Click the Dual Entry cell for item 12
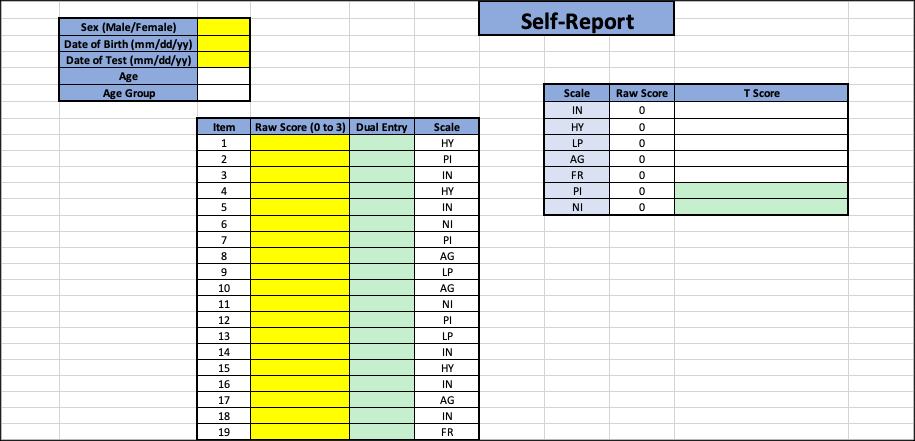The image size is (915, 441). click(382, 320)
